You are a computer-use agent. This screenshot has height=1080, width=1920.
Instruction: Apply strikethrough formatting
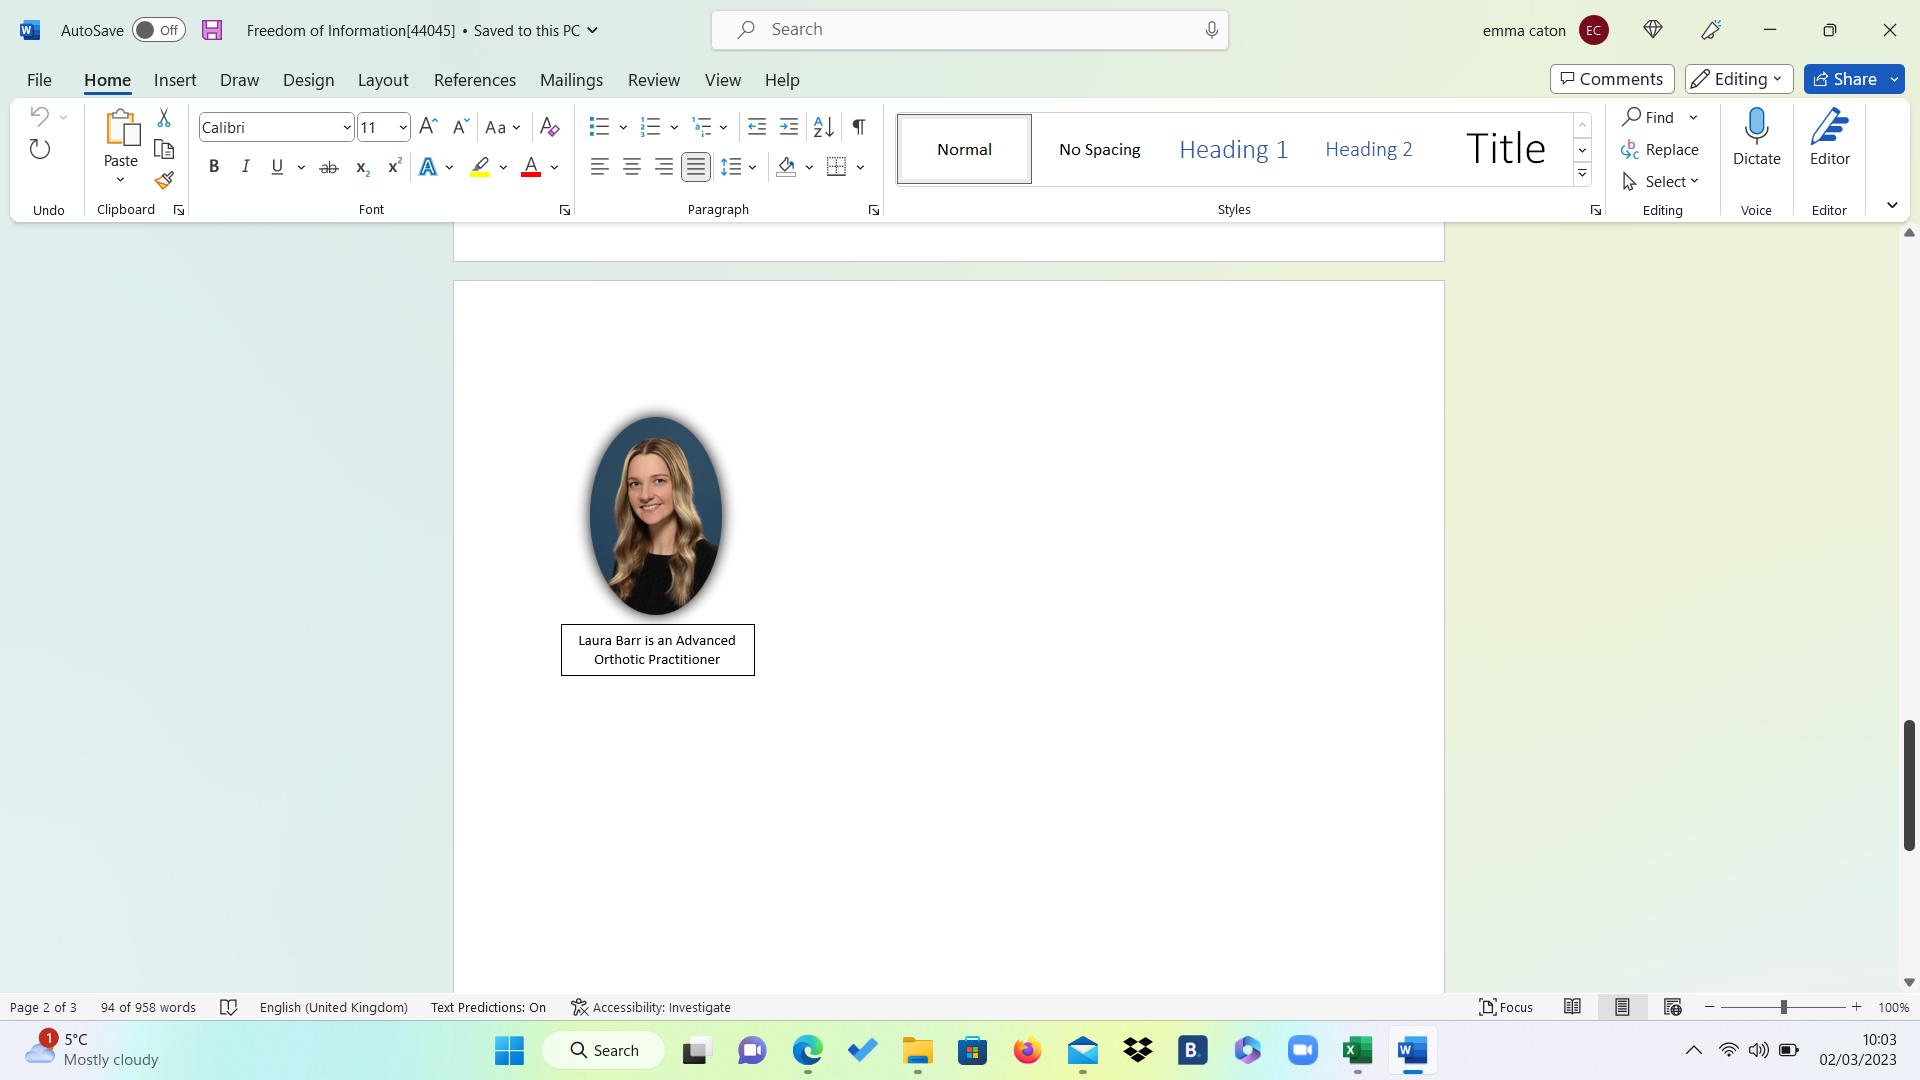pyautogui.click(x=328, y=167)
